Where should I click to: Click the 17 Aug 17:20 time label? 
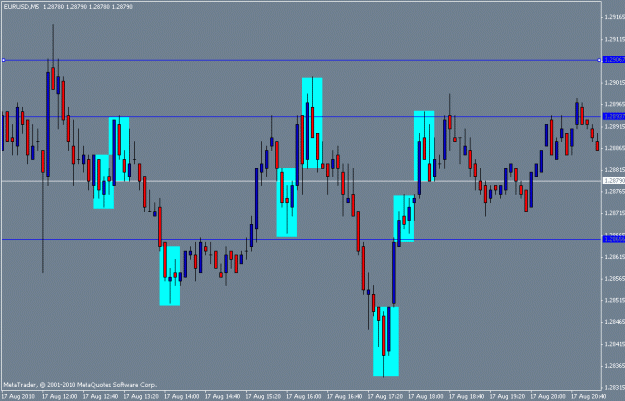click(385, 397)
